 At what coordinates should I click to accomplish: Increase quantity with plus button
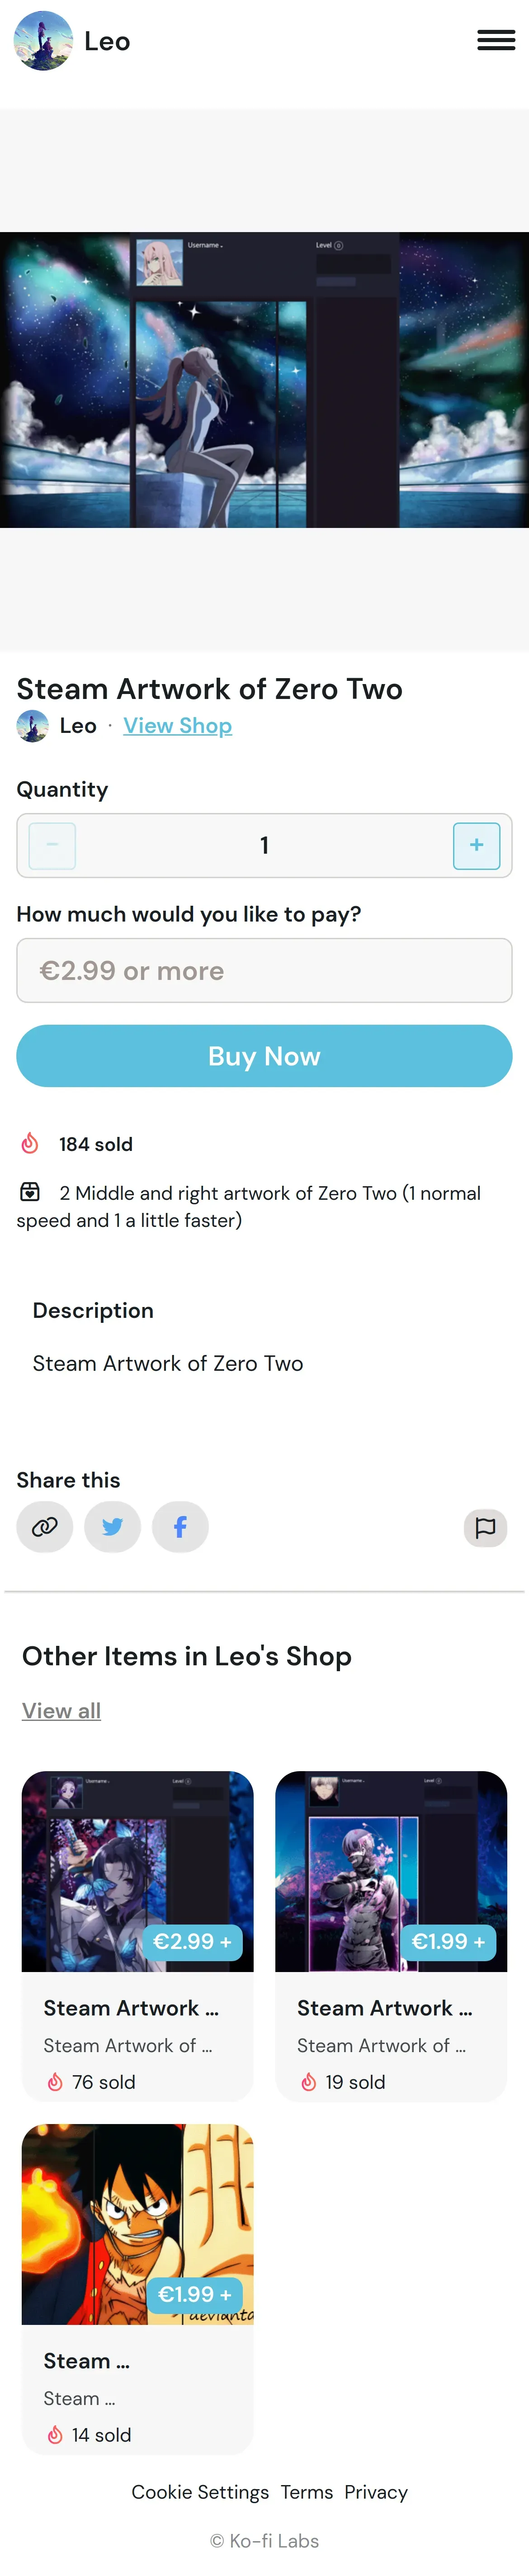pos(476,846)
